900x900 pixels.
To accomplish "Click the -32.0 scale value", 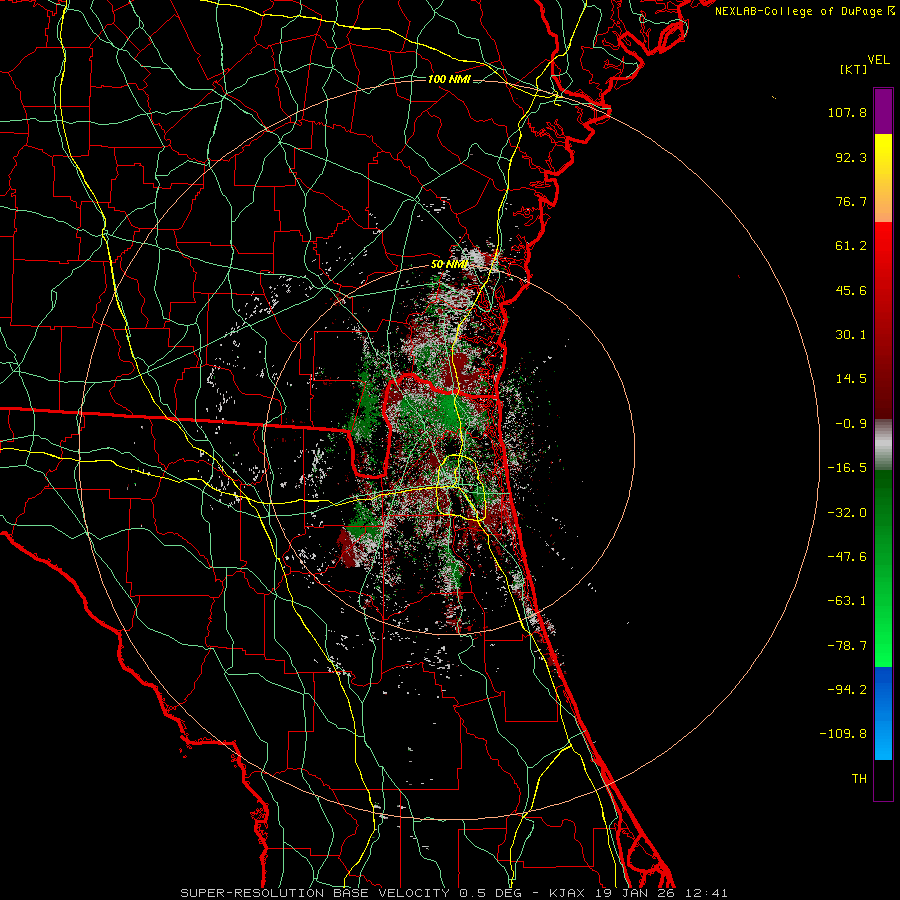I will coord(847,513).
